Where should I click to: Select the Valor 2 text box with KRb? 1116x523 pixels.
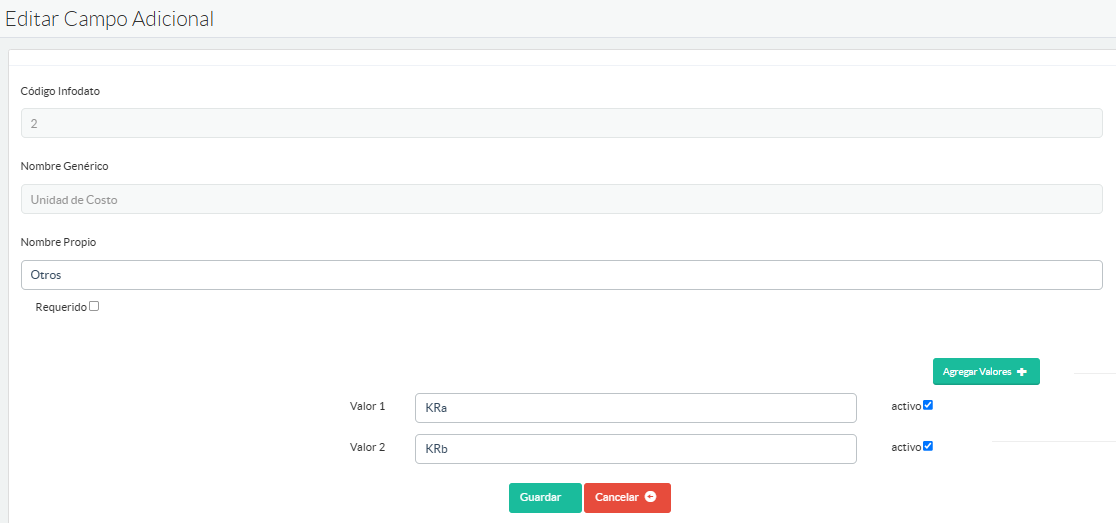[x=635, y=449]
